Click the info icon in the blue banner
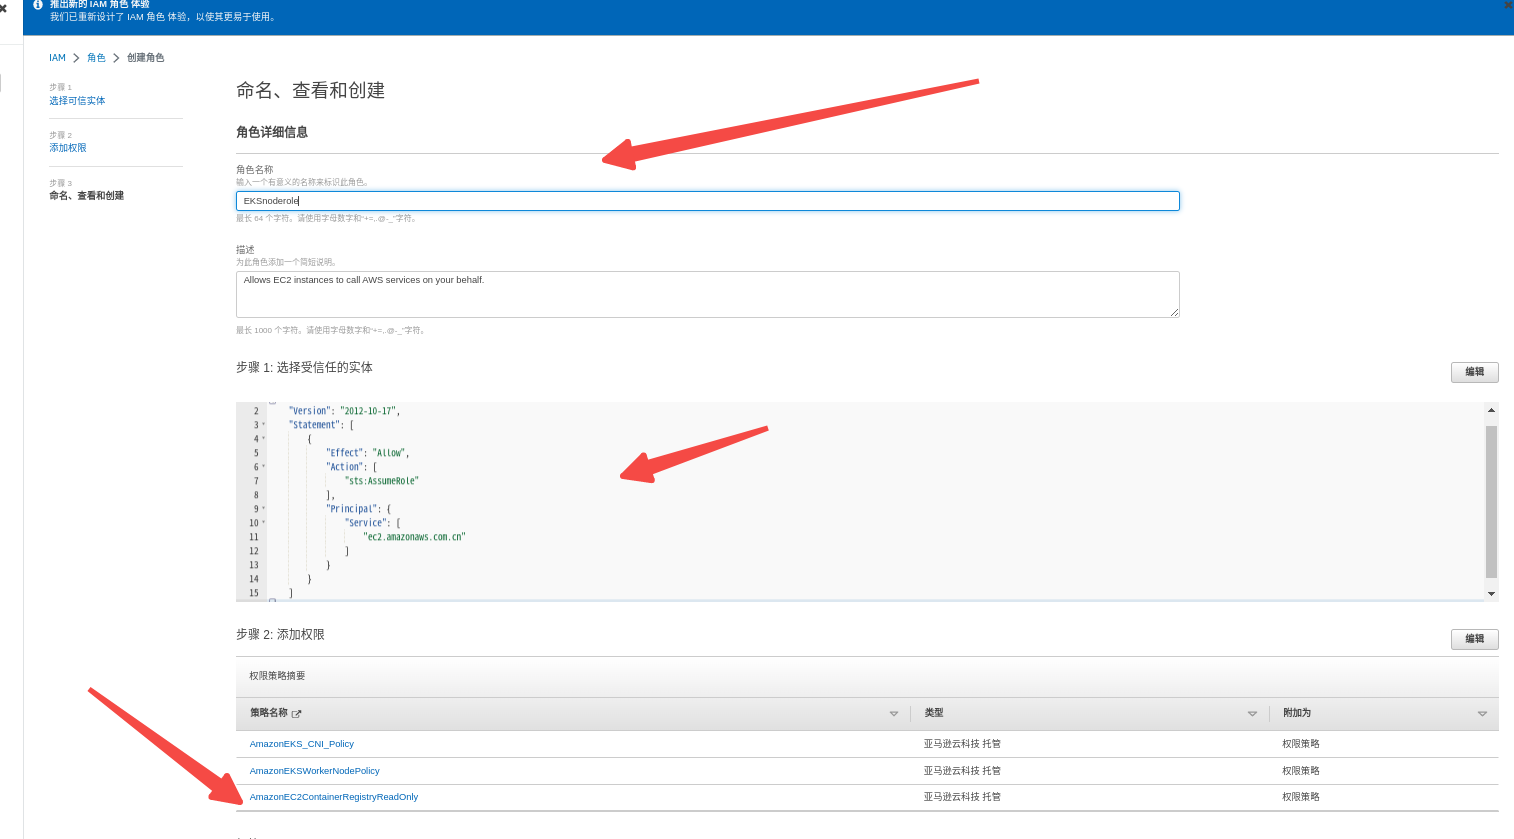Image resolution: width=1514 pixels, height=839 pixels. (37, 5)
